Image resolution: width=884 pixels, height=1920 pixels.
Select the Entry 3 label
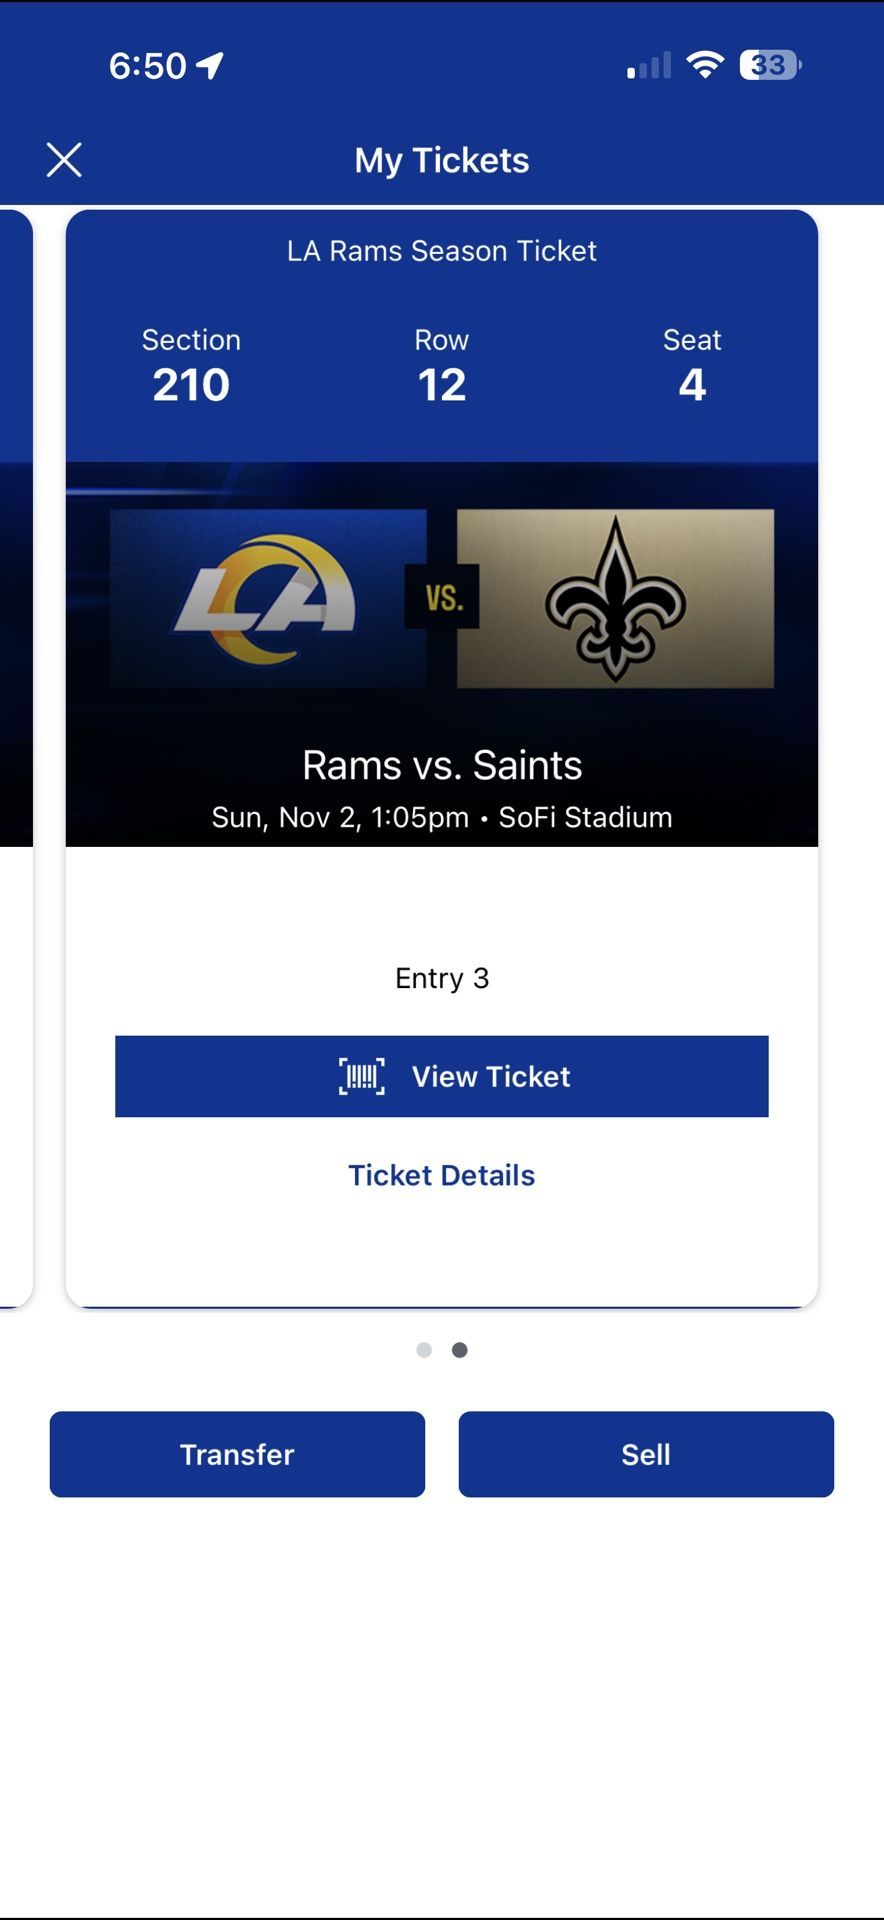[x=441, y=978]
